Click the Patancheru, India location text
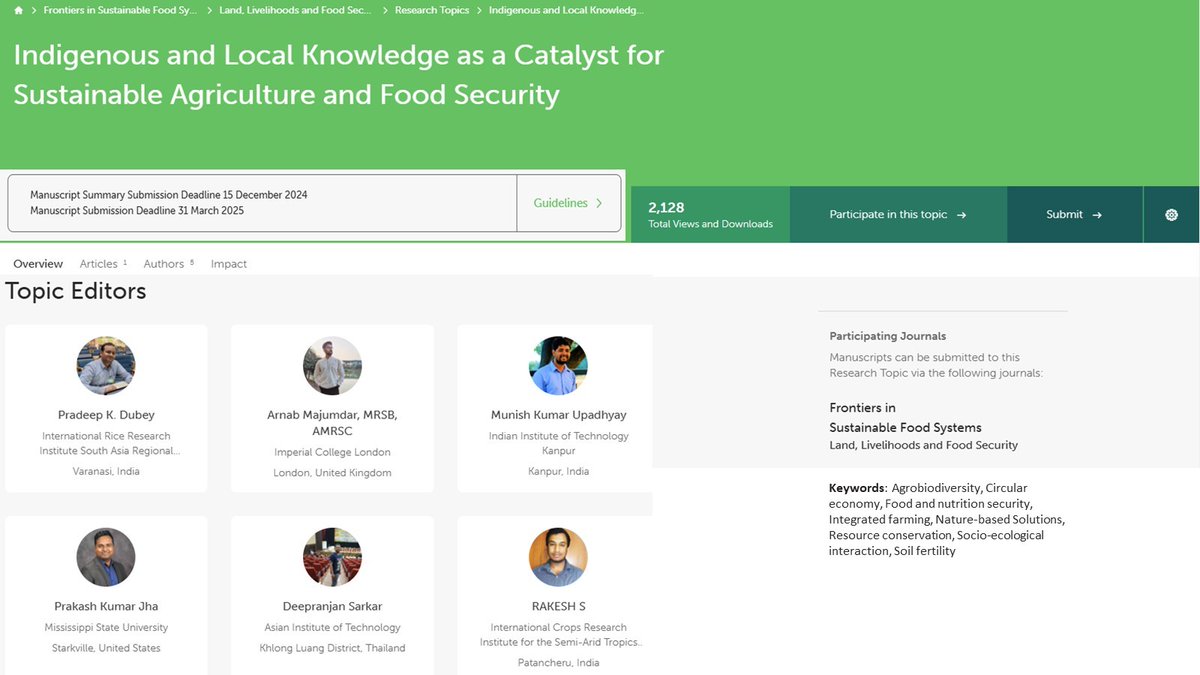The height and width of the screenshot is (675, 1200). point(559,663)
